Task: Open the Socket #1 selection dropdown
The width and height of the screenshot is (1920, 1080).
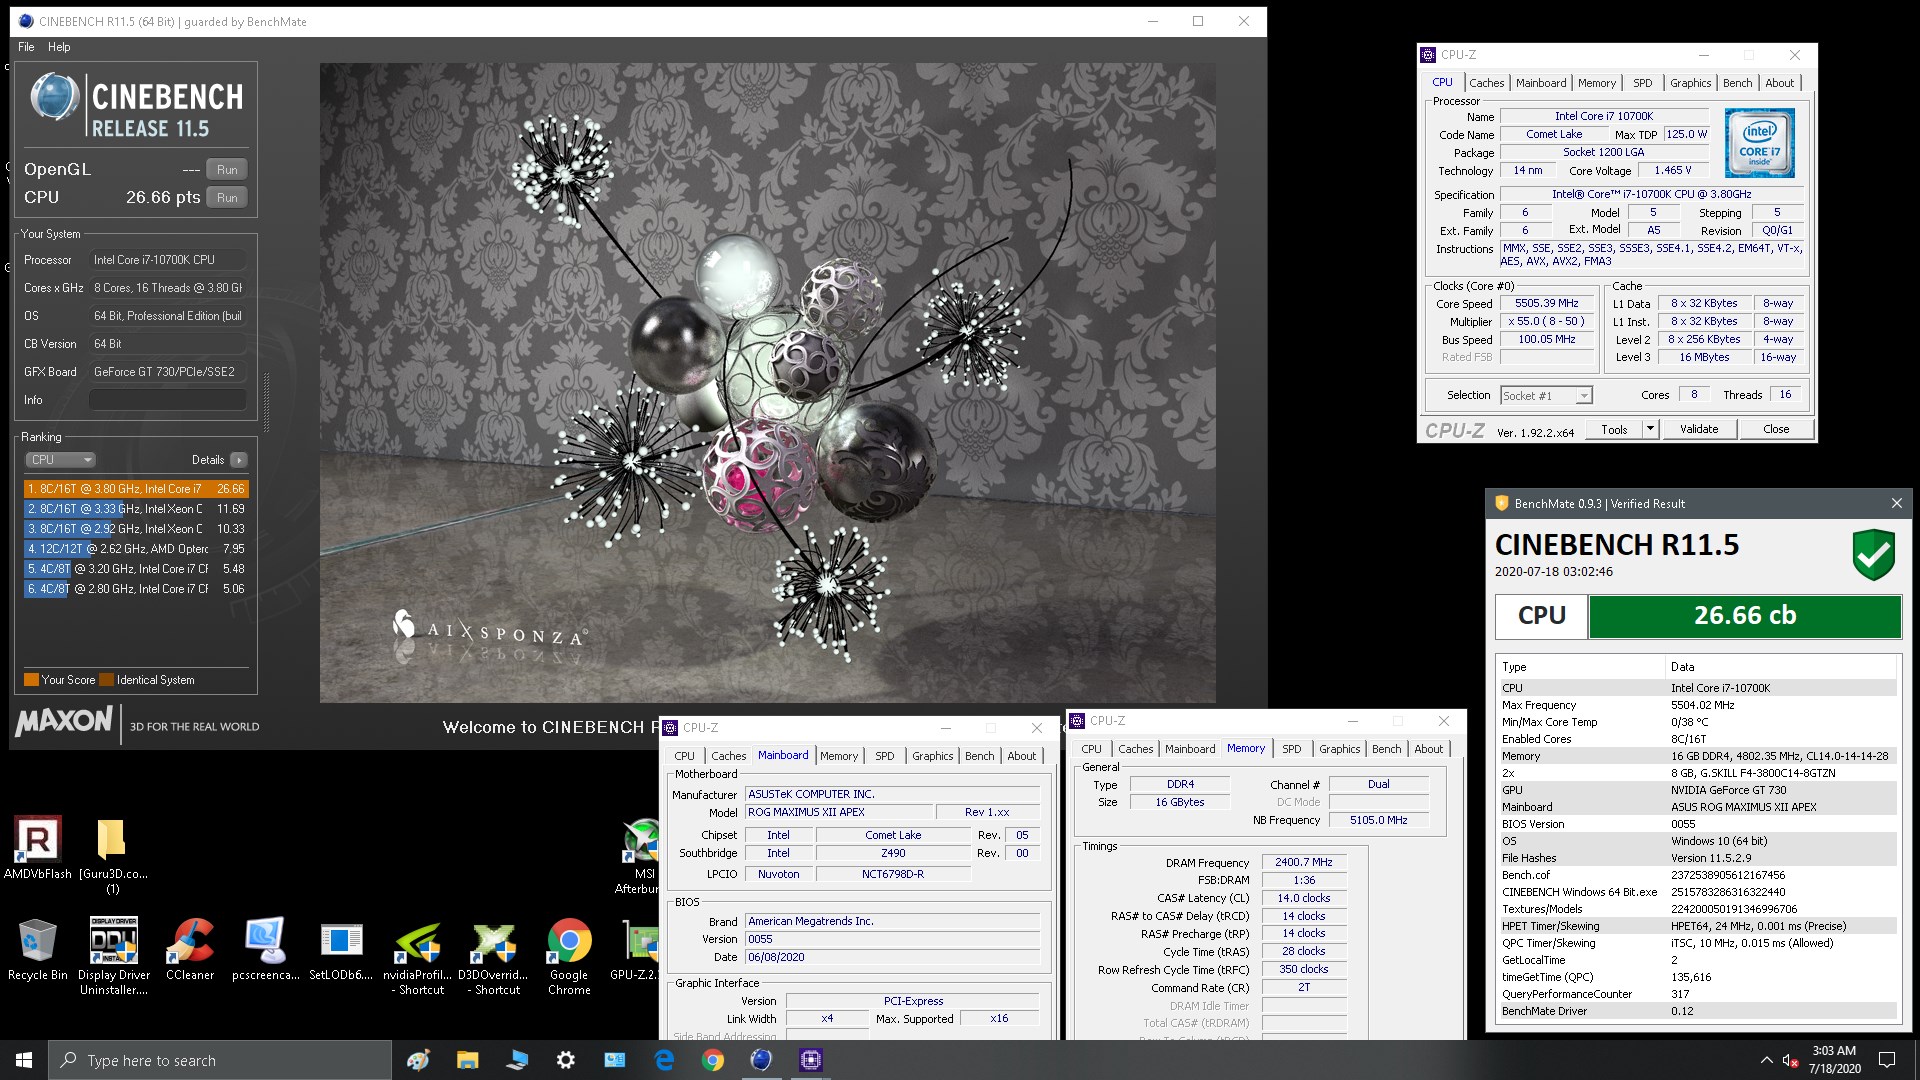Action: click(1546, 396)
